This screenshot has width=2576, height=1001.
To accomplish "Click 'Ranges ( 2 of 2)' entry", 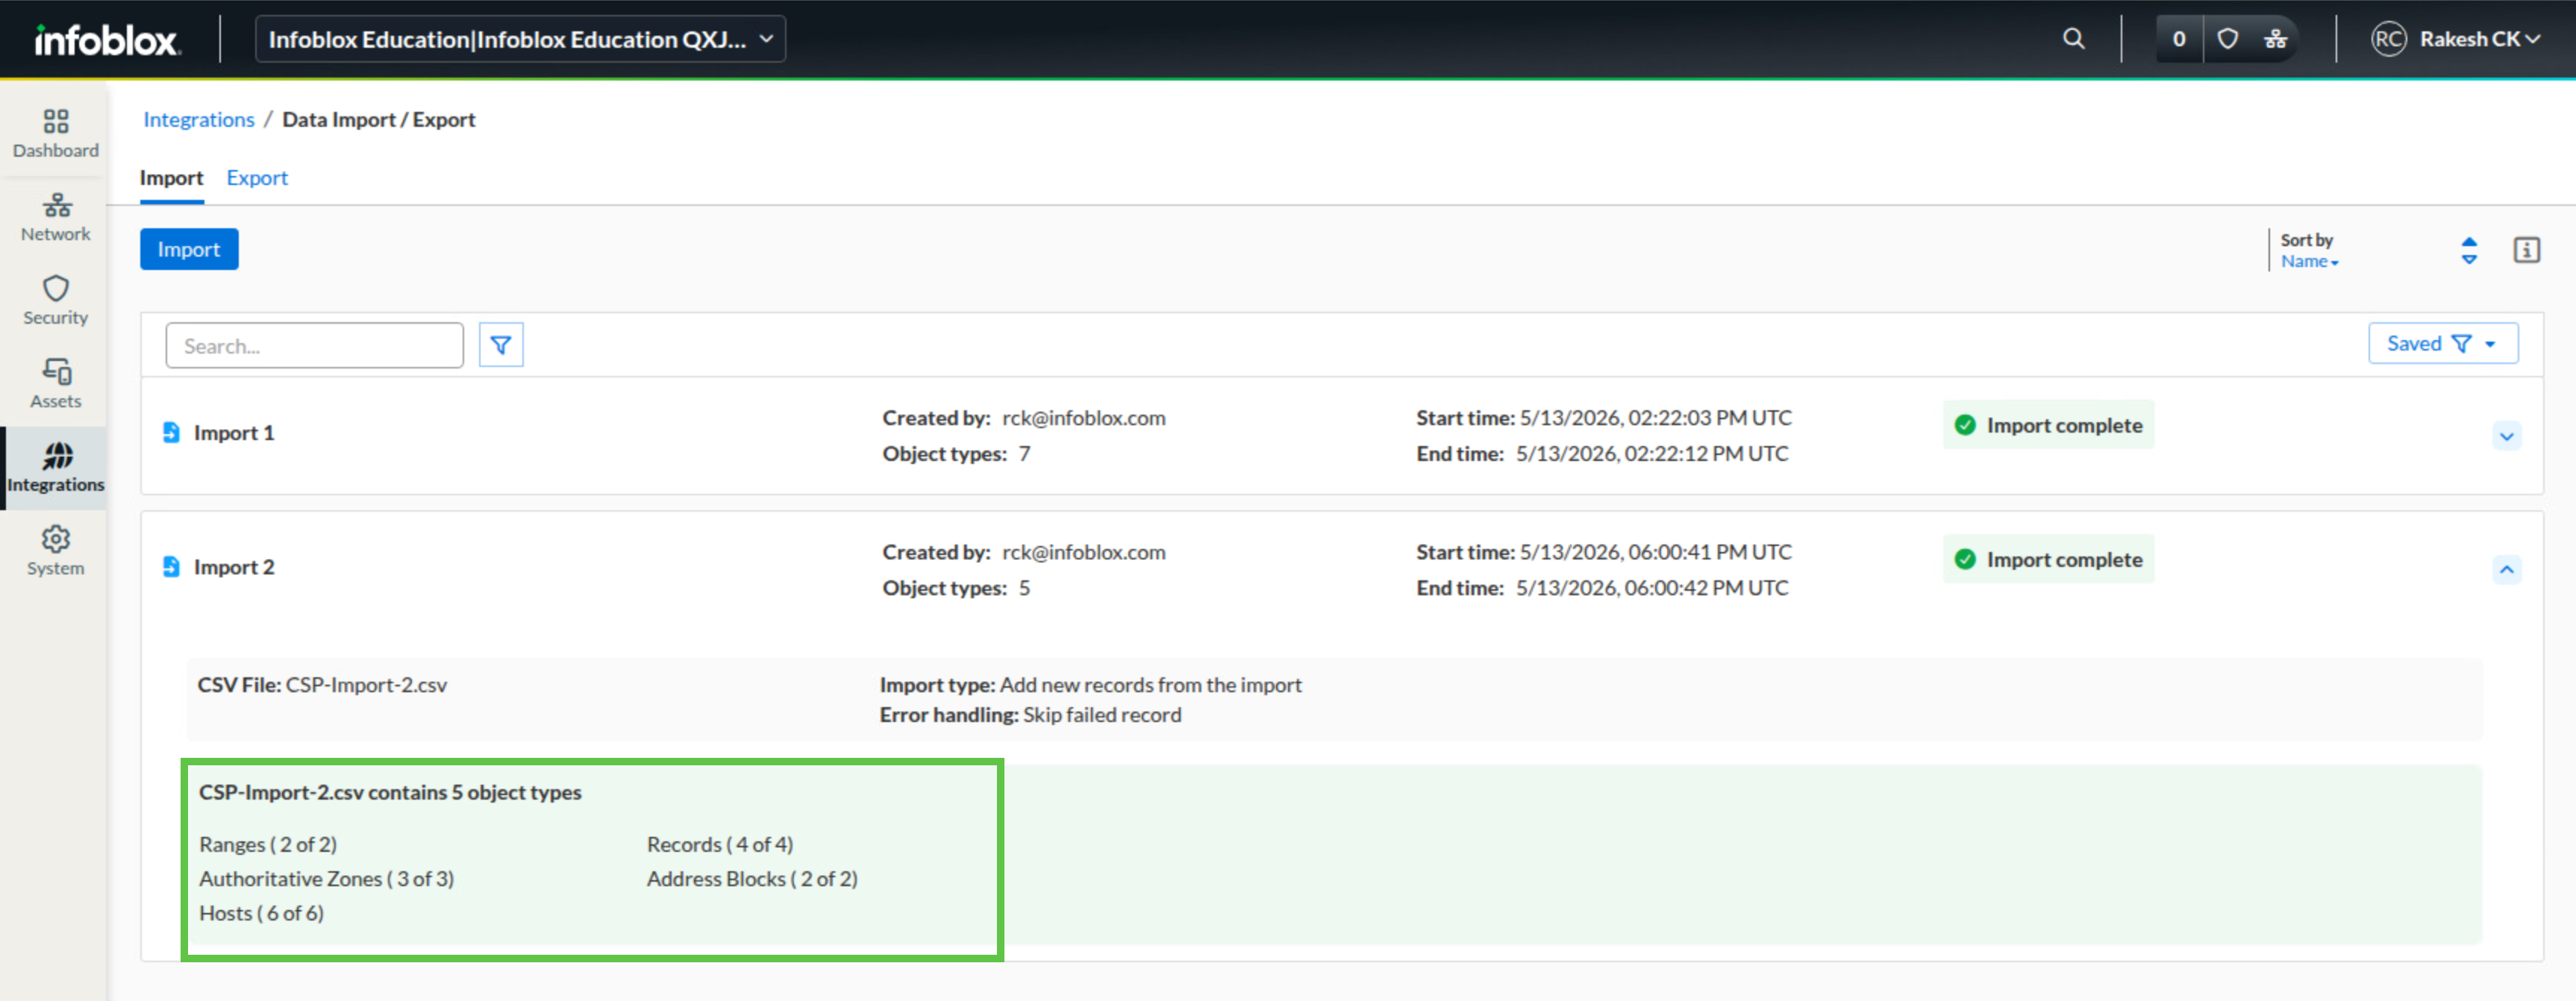I will pyautogui.click(x=268, y=844).
